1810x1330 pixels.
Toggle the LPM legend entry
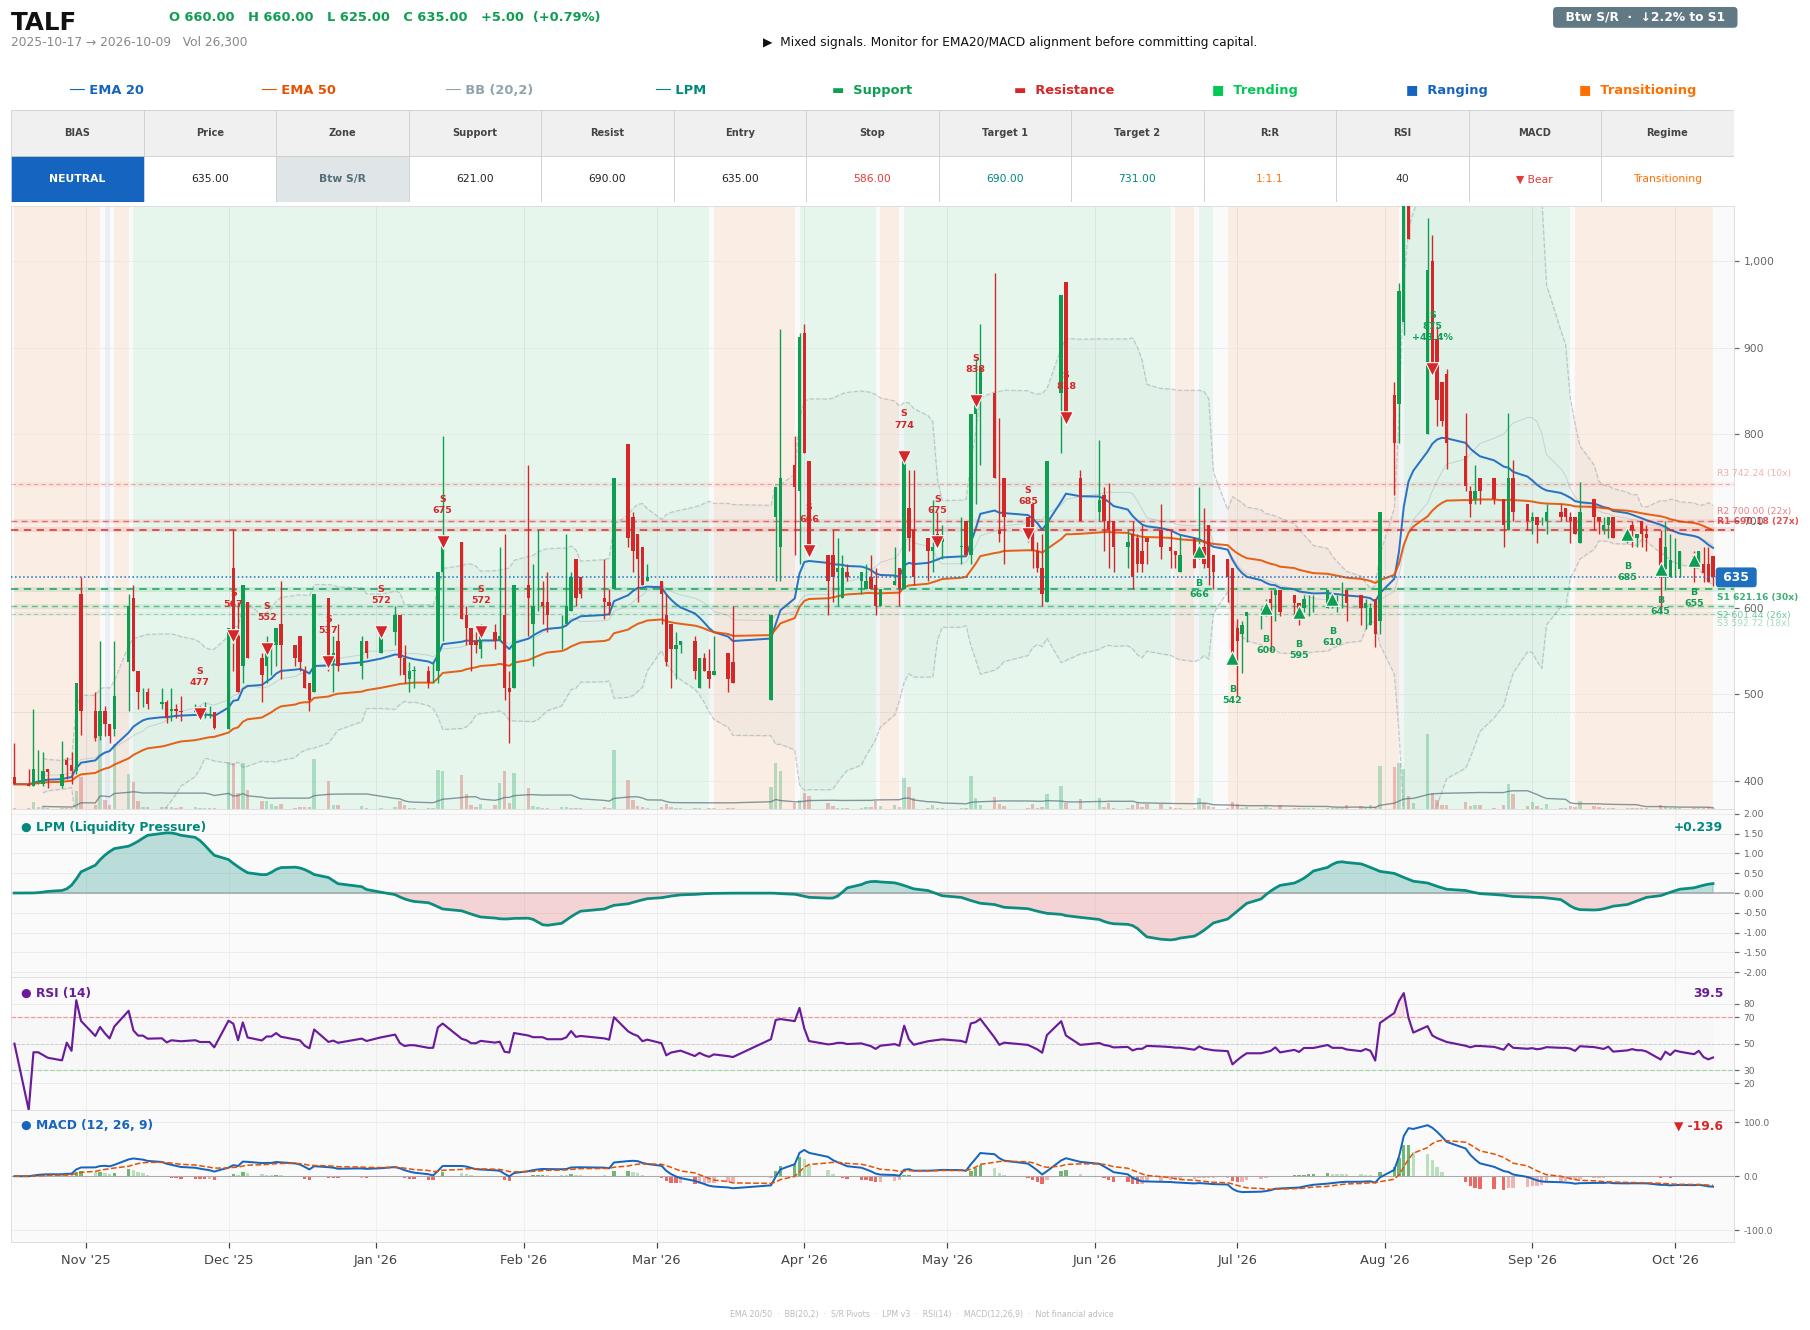pyautogui.click(x=681, y=90)
